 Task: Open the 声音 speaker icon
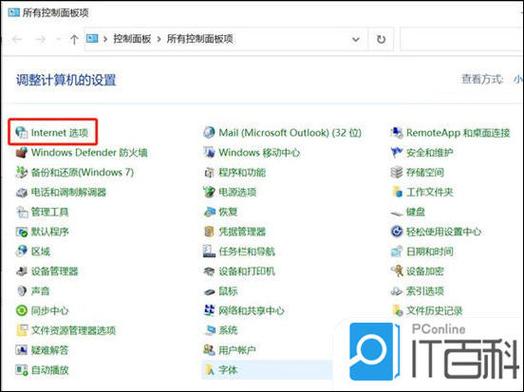(x=21, y=291)
